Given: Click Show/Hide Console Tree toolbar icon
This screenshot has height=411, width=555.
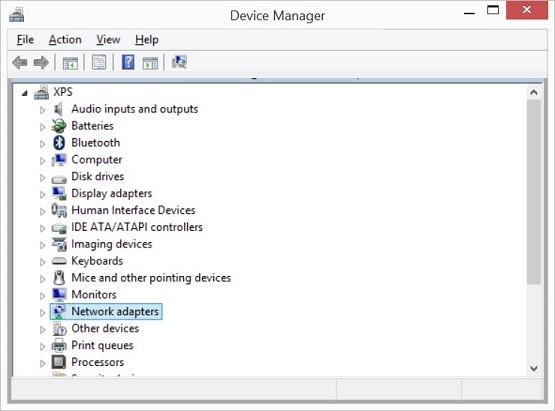Looking at the screenshot, I should (x=70, y=63).
